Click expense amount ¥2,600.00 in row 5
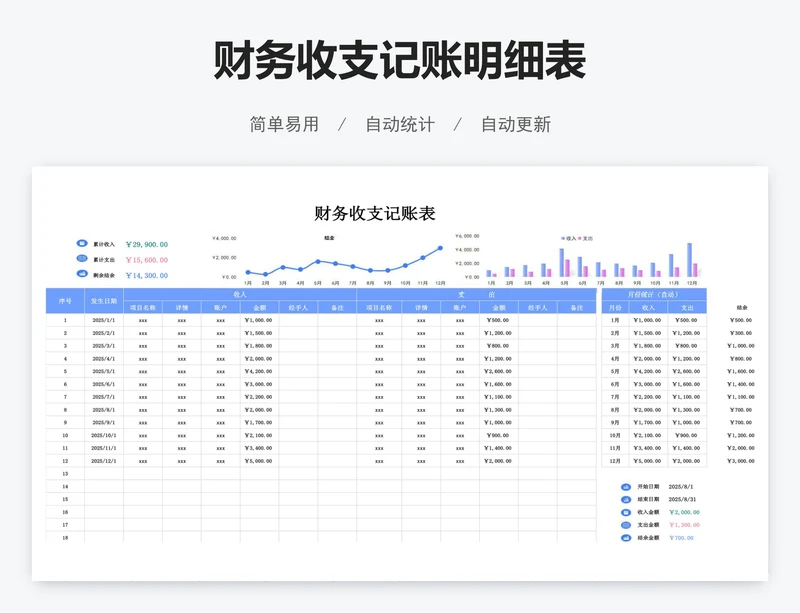Screen dimensions: 800x613 coord(499,372)
